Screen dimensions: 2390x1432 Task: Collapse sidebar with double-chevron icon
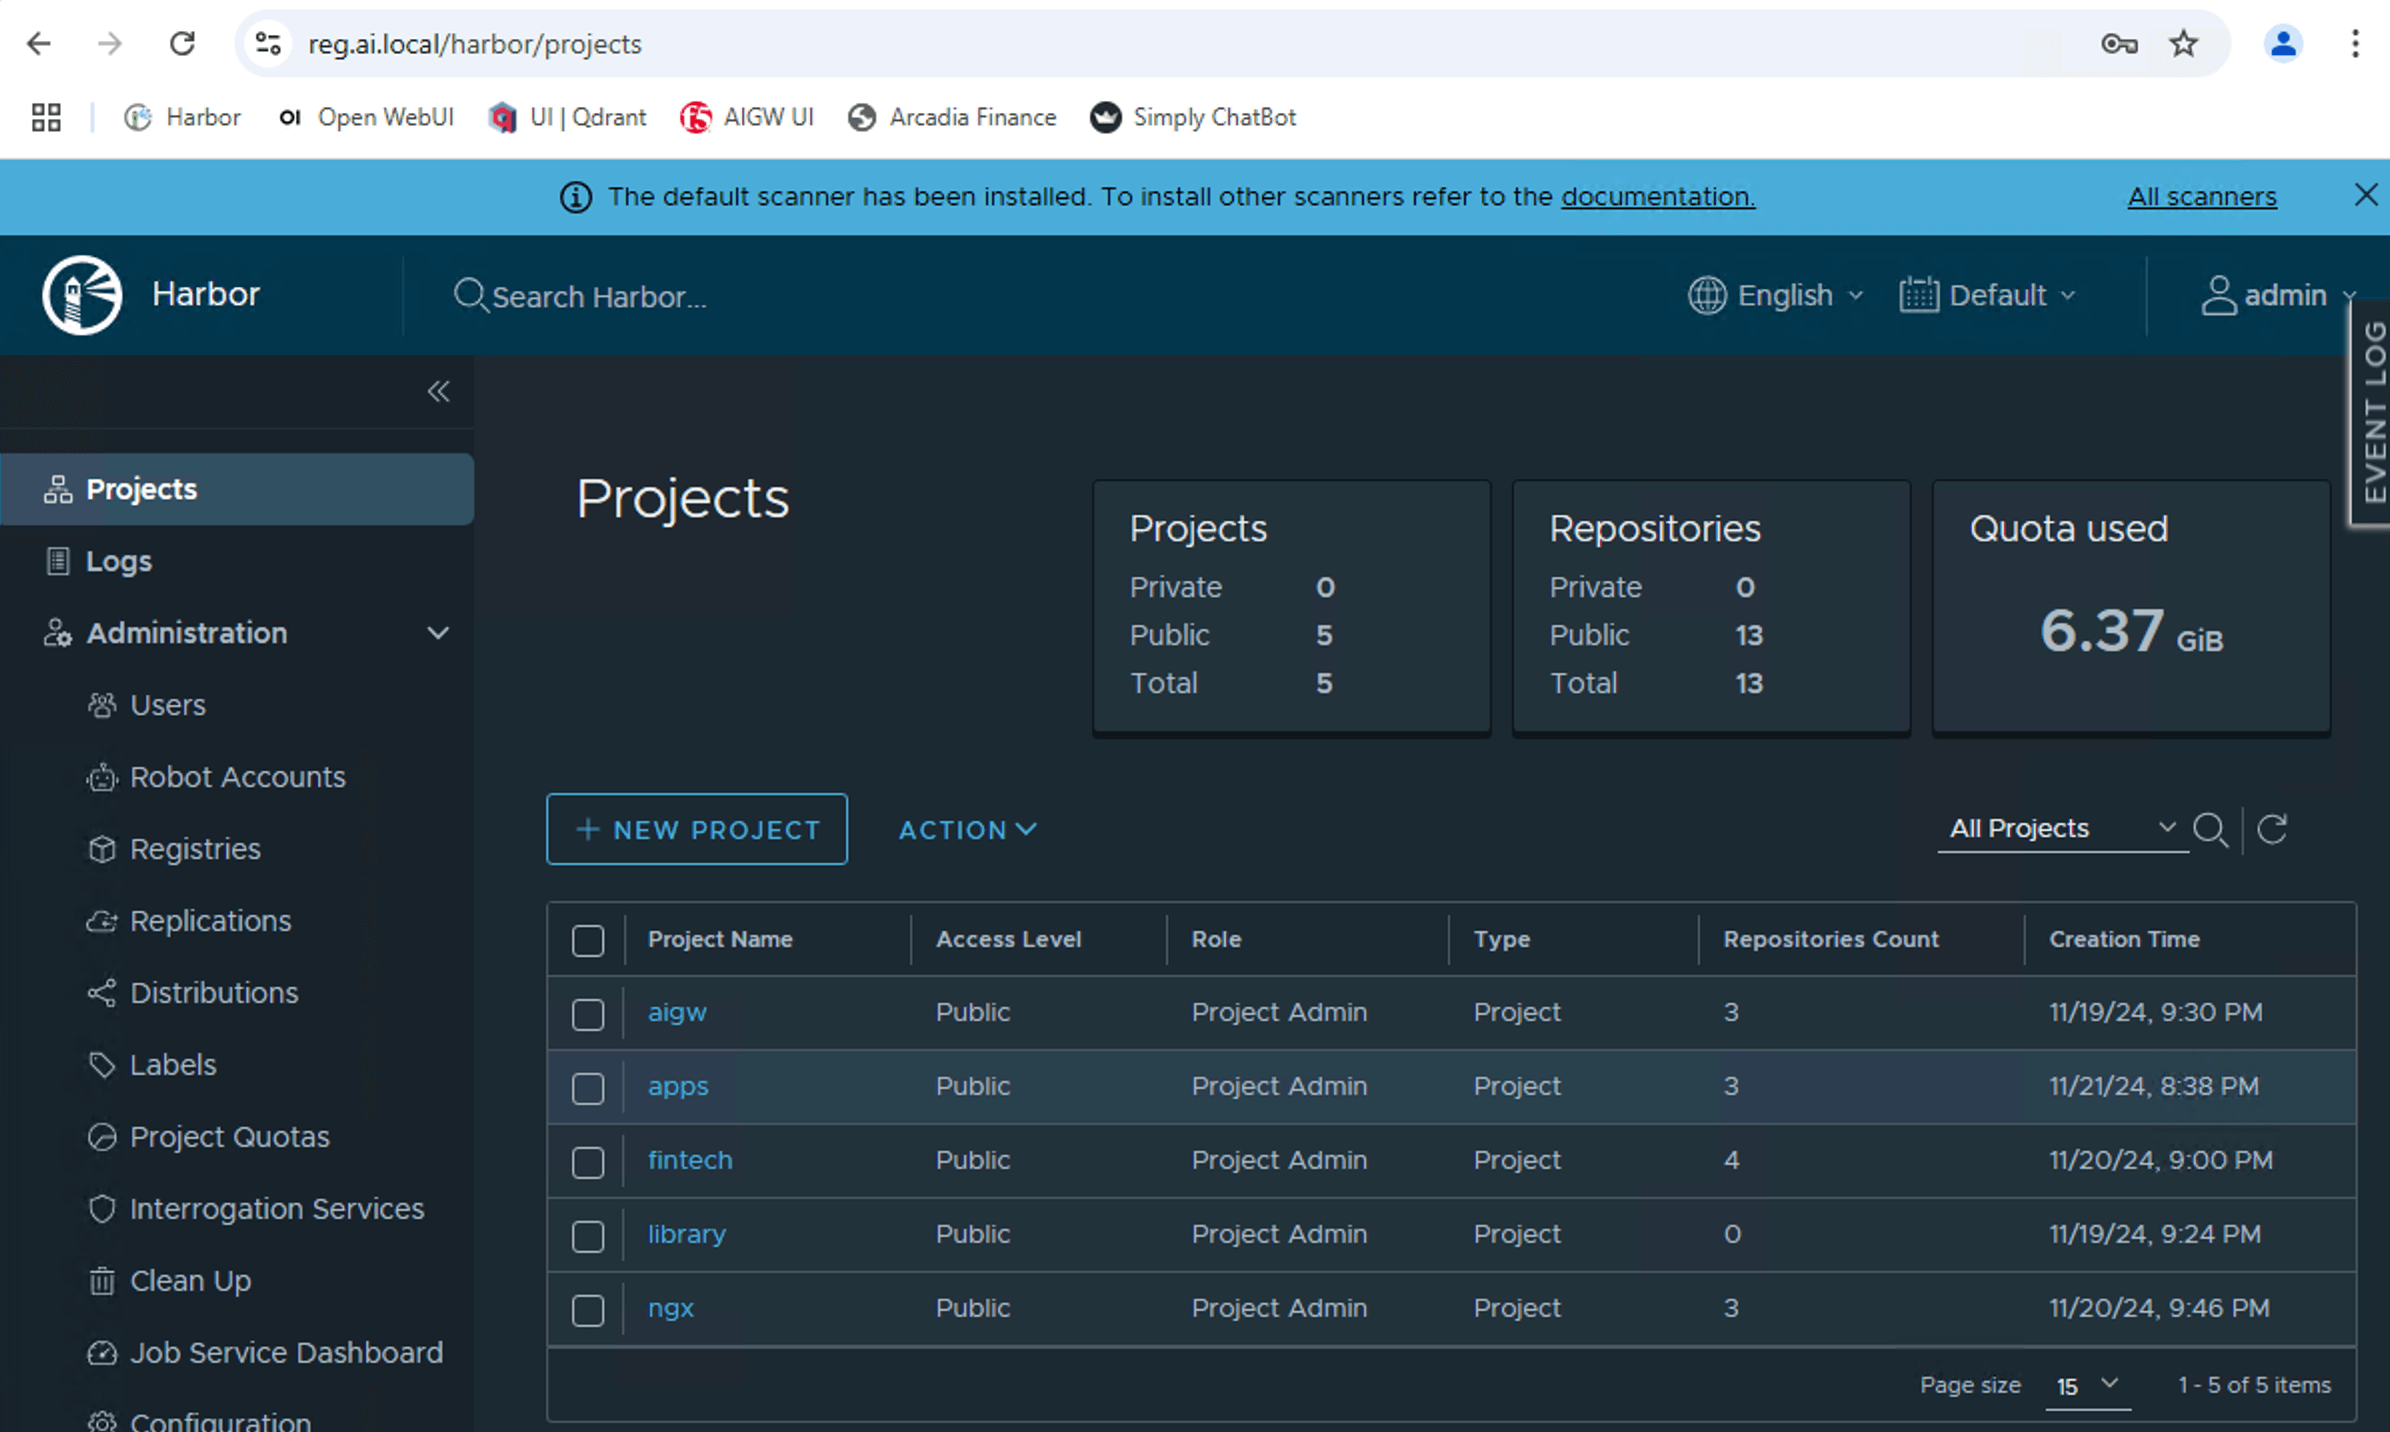tap(438, 391)
